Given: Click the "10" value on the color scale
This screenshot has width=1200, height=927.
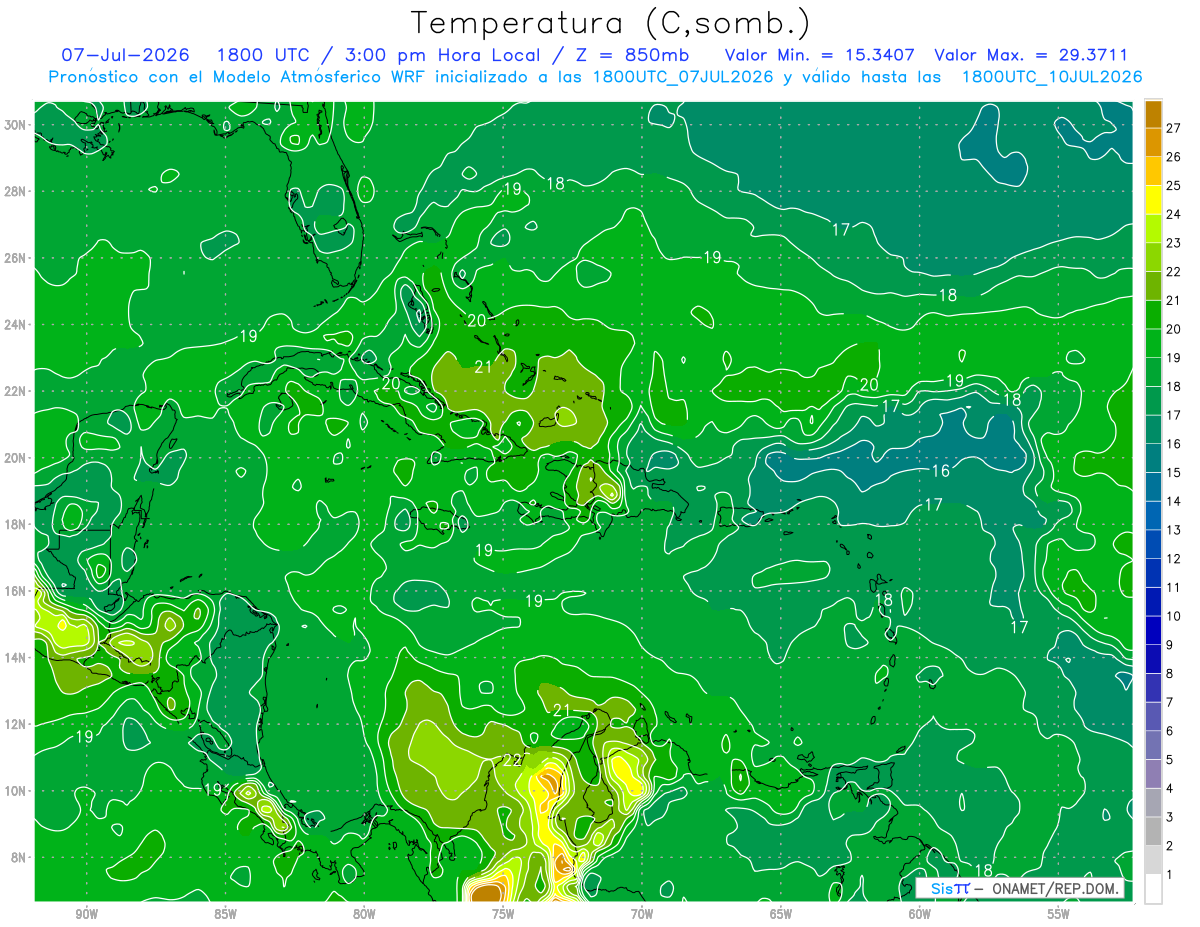Looking at the screenshot, I should 1174,616.
